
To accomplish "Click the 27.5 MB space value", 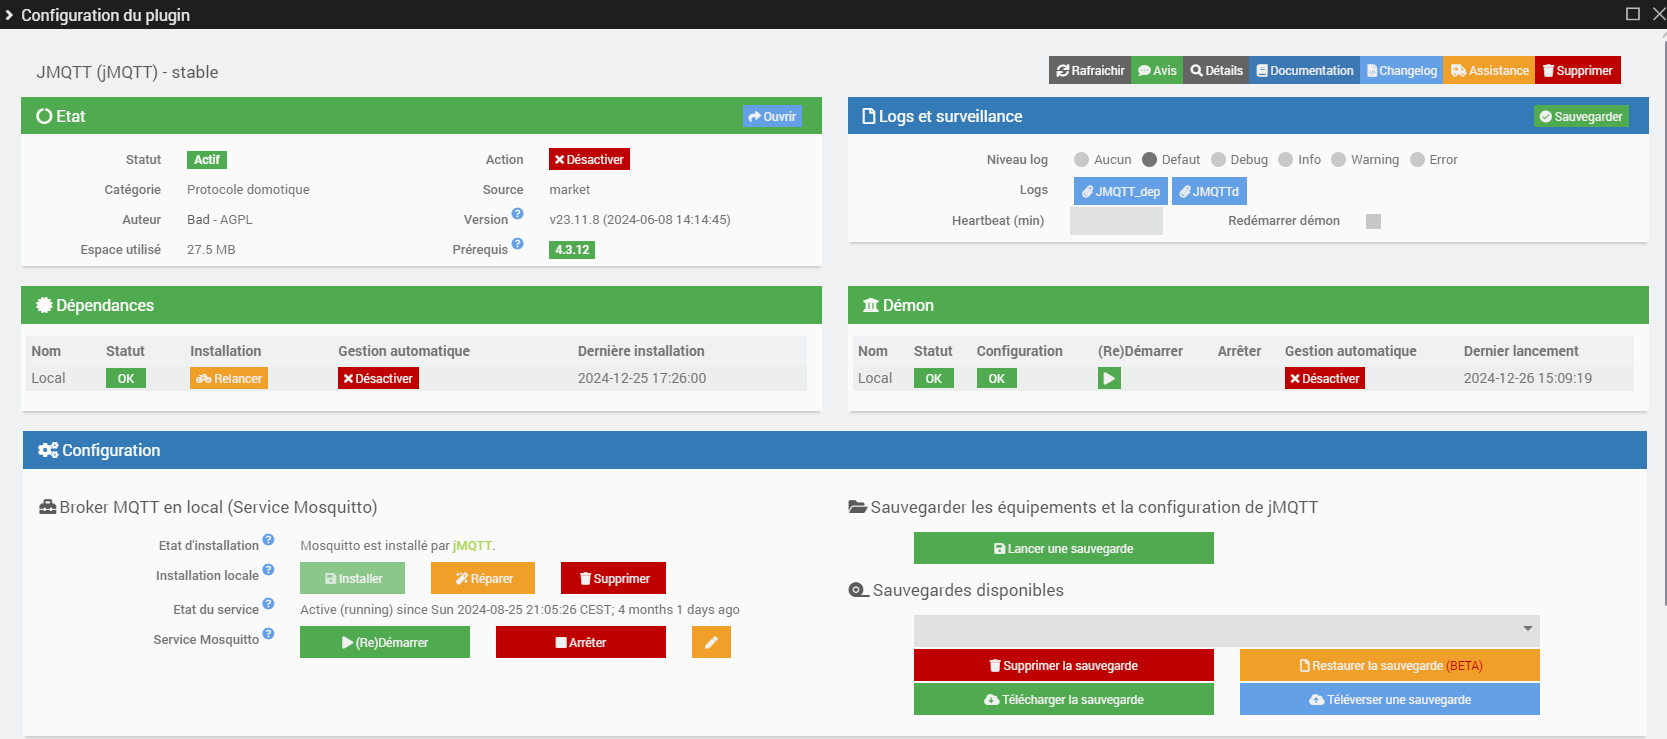I will pyautogui.click(x=211, y=250).
